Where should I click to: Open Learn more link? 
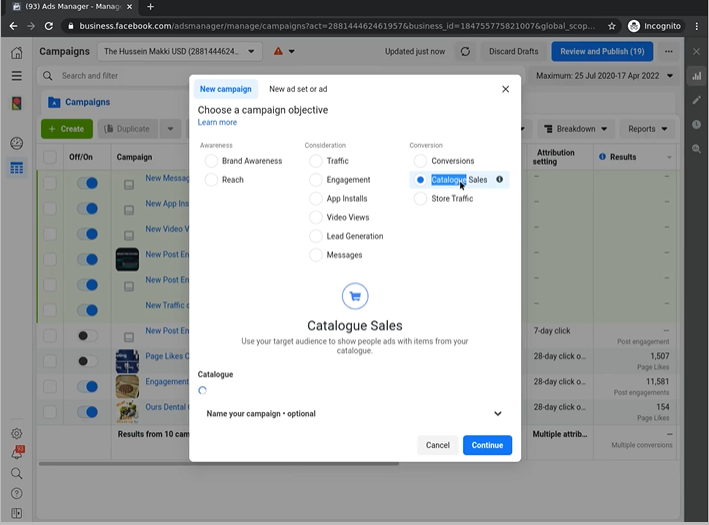pyautogui.click(x=217, y=123)
